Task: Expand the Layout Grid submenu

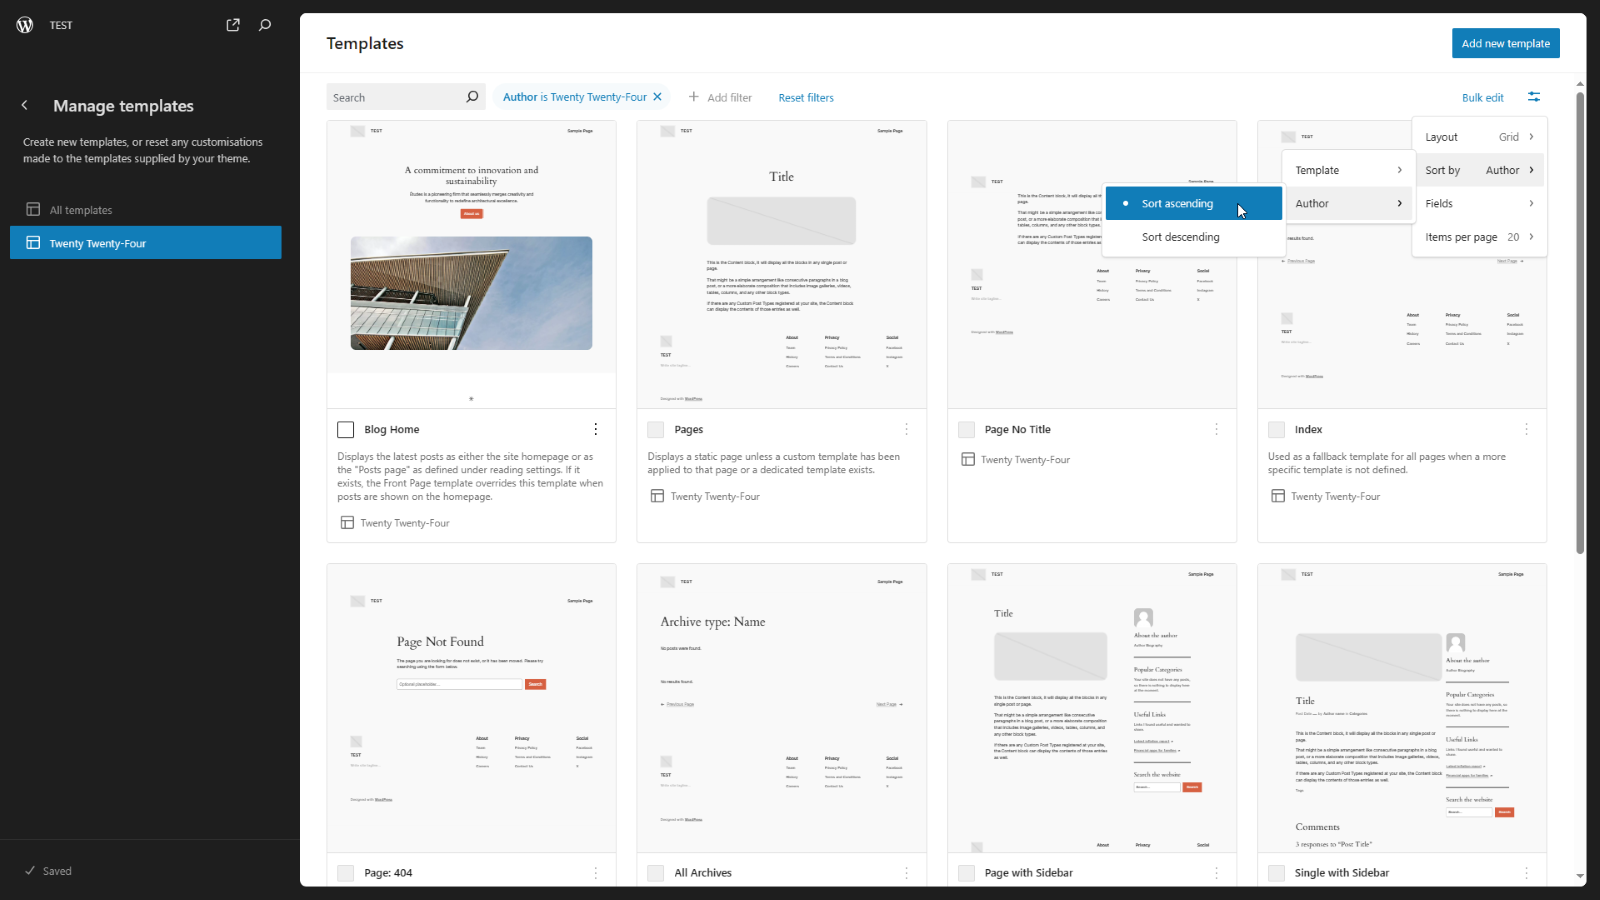Action: [x=1479, y=137]
